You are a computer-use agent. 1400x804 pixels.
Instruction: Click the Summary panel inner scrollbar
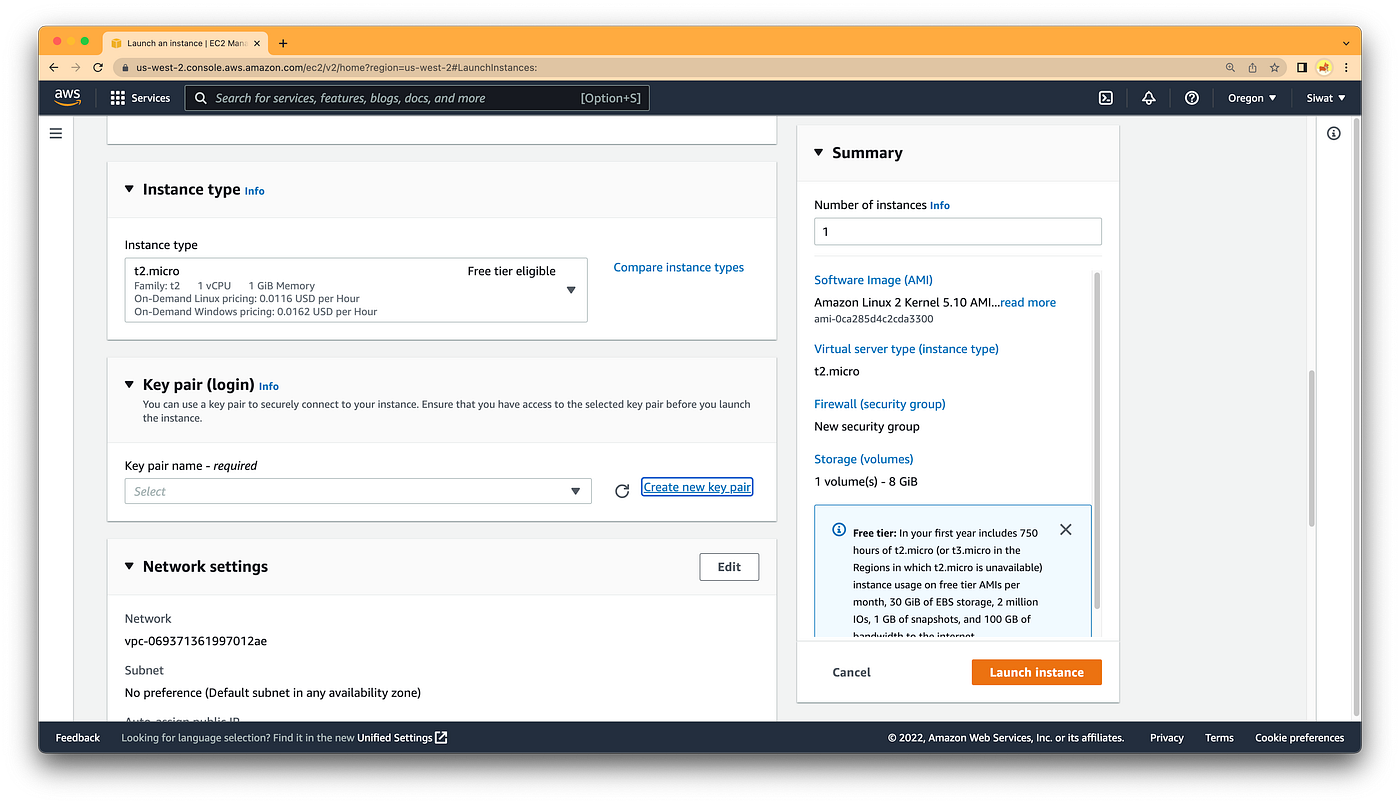(1097, 440)
